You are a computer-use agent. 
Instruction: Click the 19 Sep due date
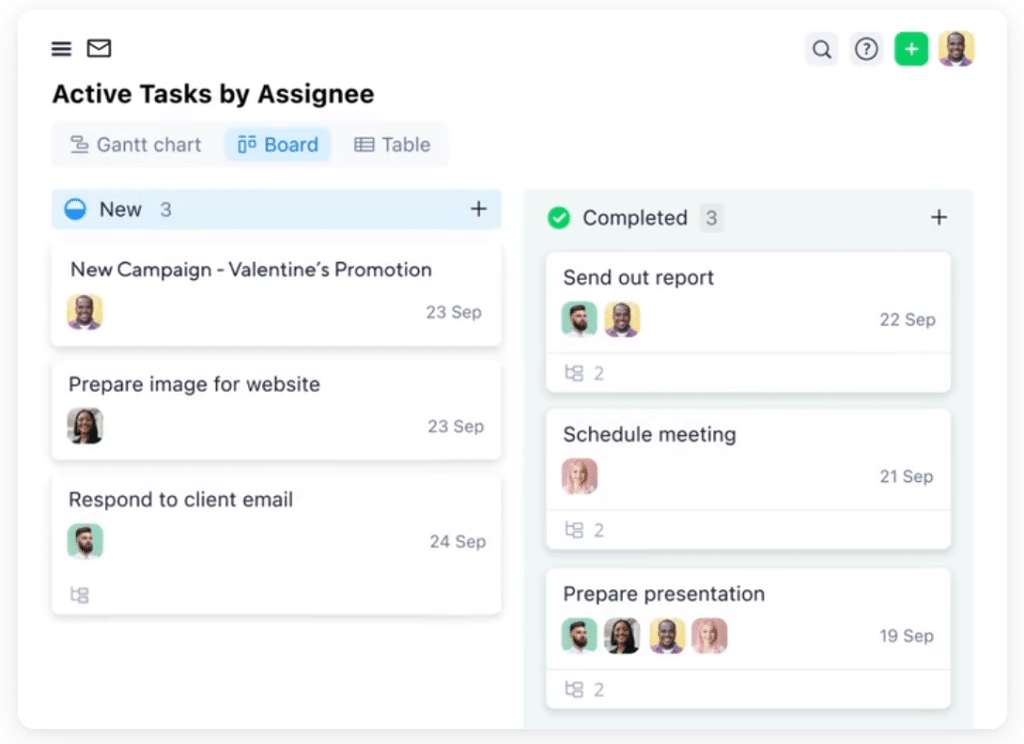(x=906, y=636)
